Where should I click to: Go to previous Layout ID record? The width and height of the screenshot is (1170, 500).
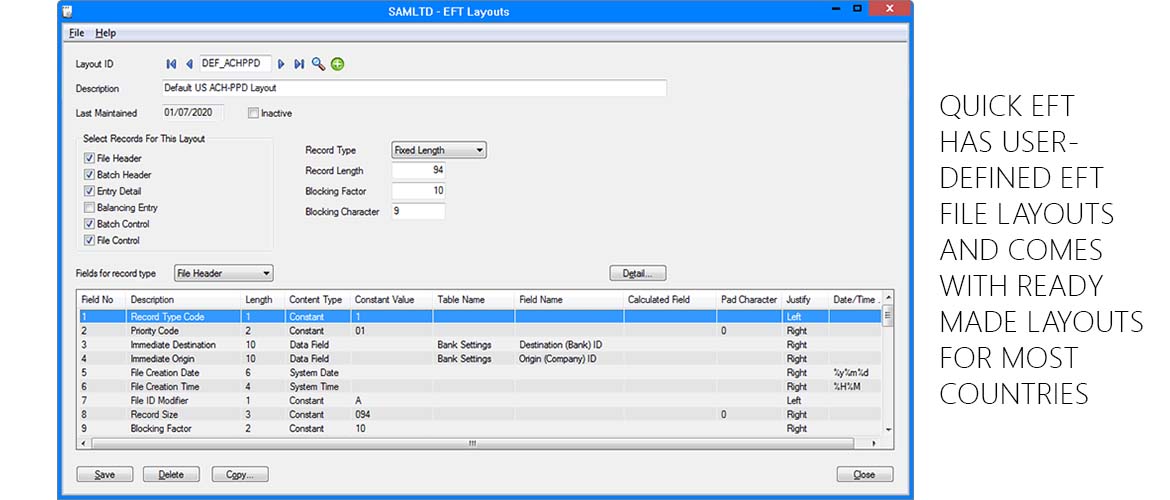[x=189, y=64]
